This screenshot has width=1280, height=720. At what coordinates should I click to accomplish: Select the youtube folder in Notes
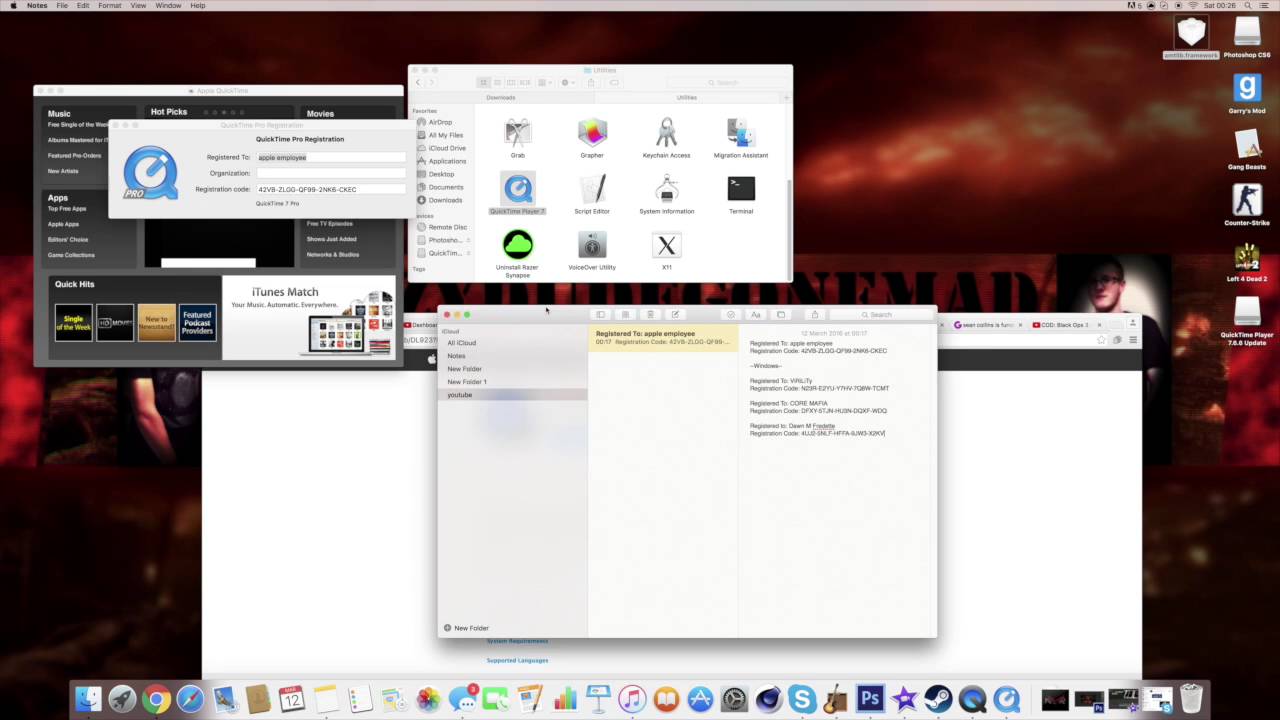click(x=513, y=395)
